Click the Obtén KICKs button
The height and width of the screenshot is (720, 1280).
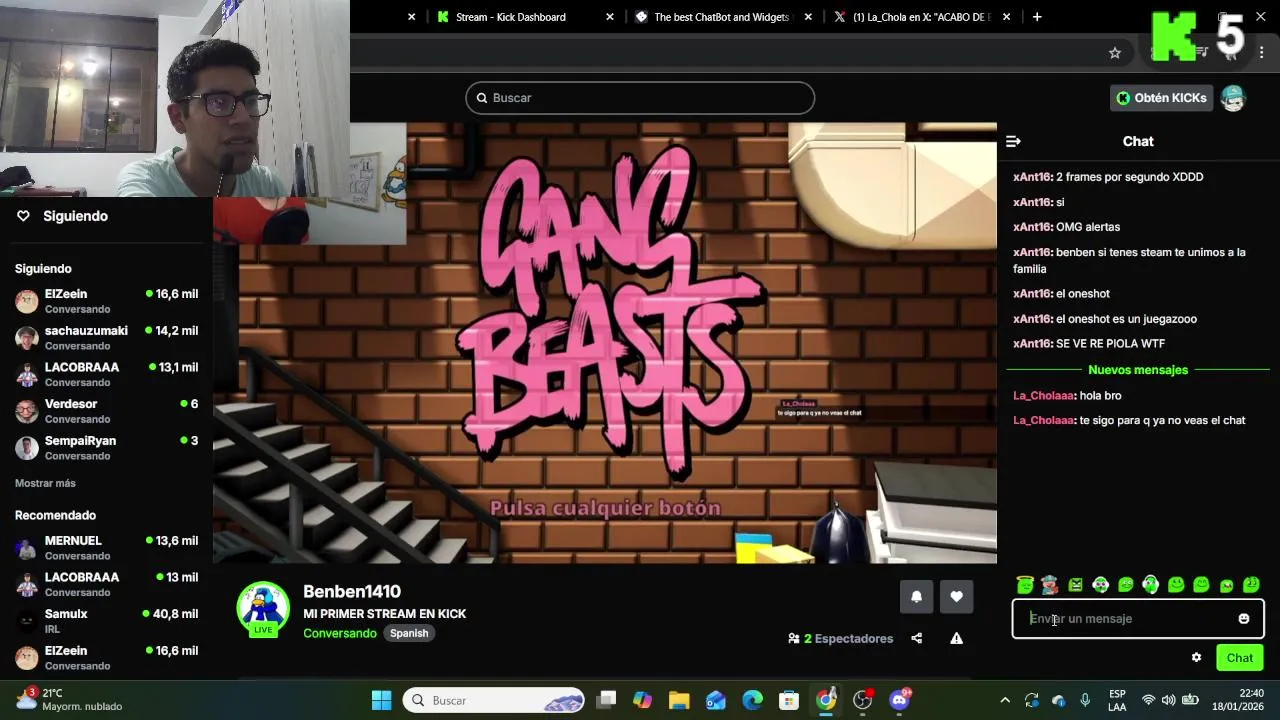(1161, 98)
